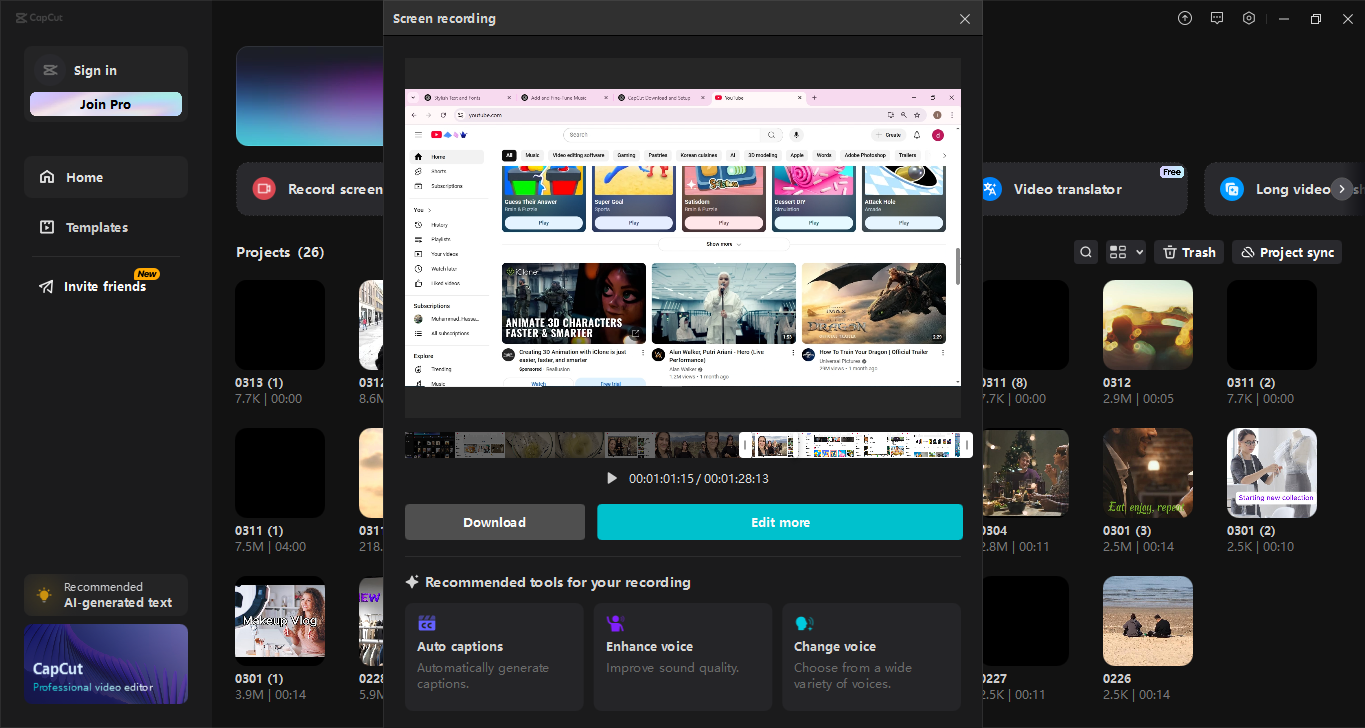Download the screen recording
Viewport: 1365px width, 728px height.
(494, 521)
